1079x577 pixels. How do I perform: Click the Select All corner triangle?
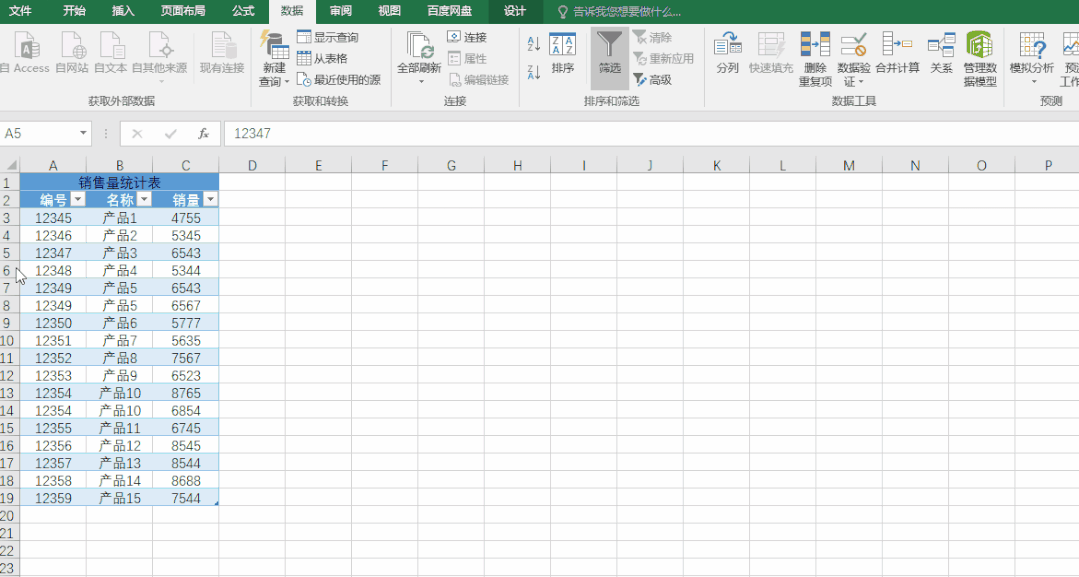(10, 165)
